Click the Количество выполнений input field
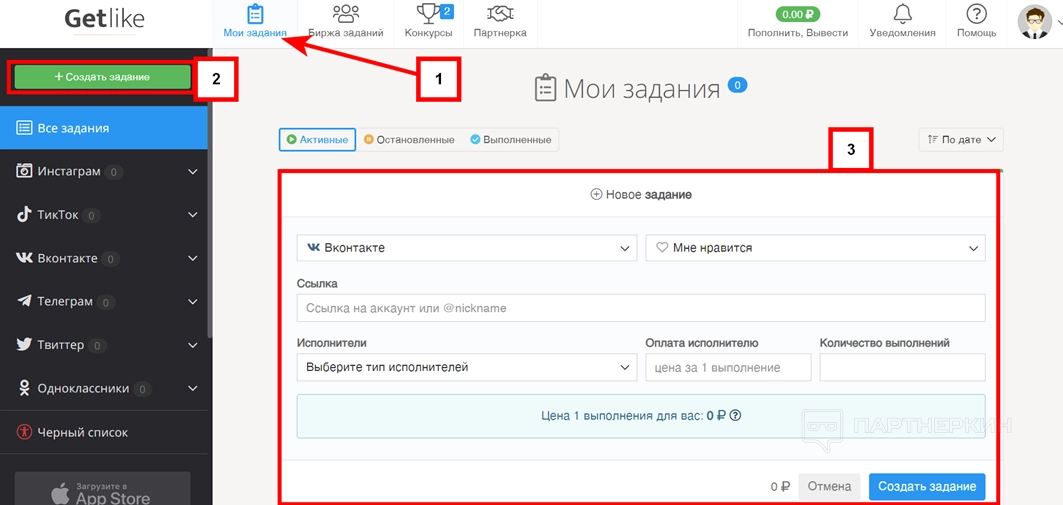Viewport: 1063px width, 505px height. pos(902,367)
